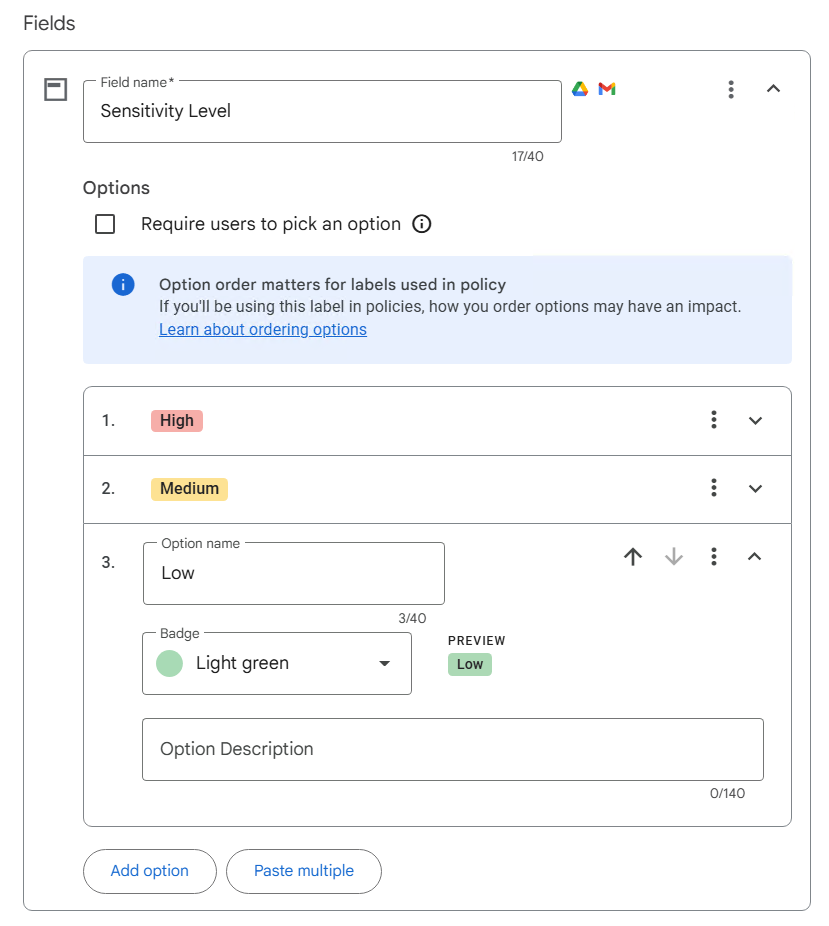Click the Add option button

150,871
